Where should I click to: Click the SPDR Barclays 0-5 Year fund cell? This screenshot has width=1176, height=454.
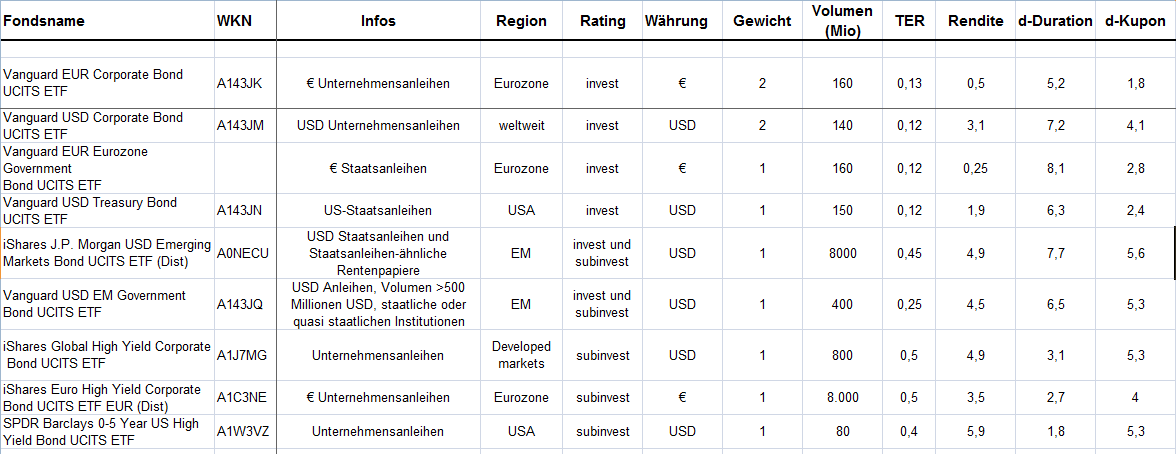click(x=101, y=432)
